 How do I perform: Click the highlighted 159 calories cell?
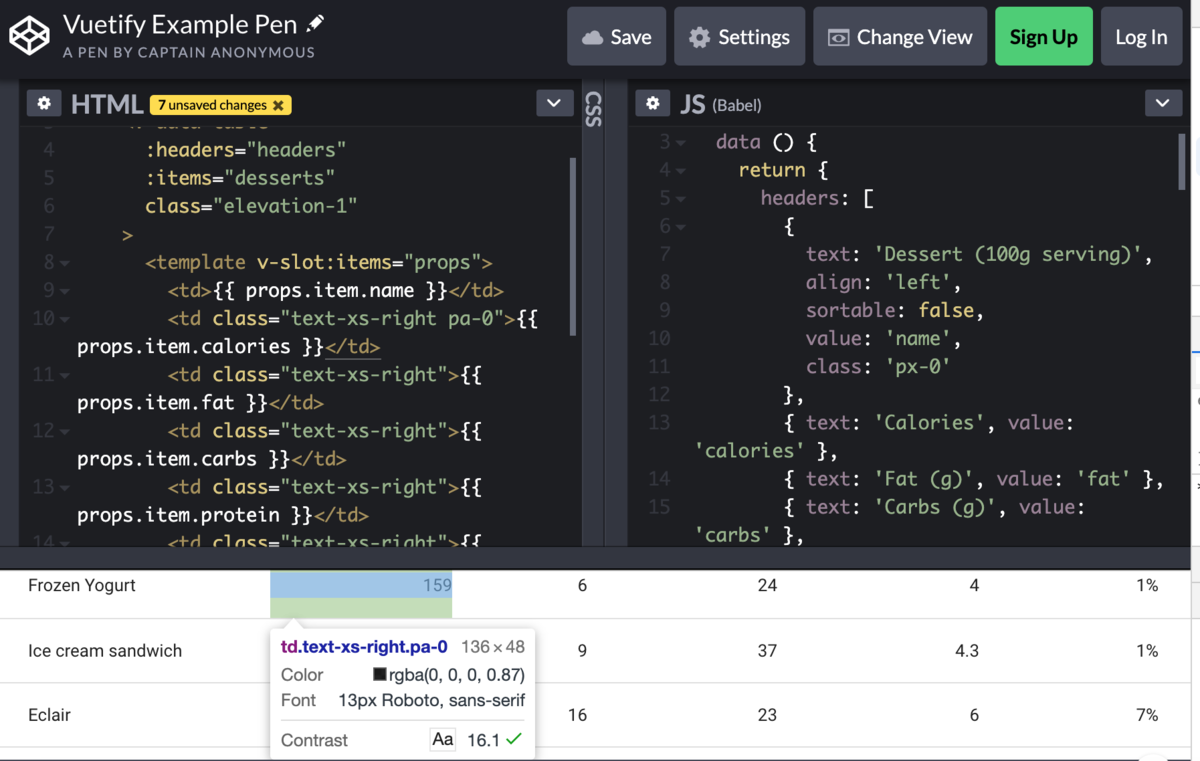361,594
